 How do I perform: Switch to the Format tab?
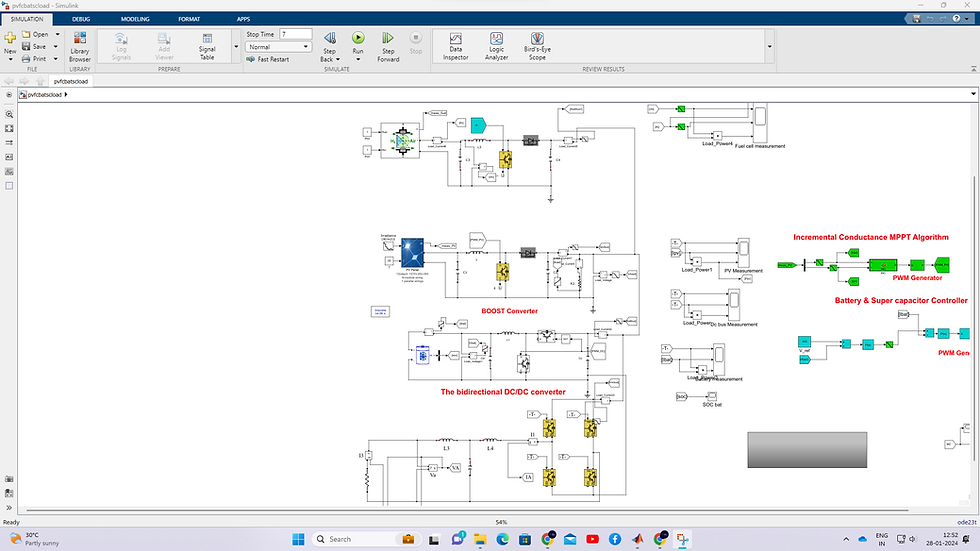pos(189,19)
